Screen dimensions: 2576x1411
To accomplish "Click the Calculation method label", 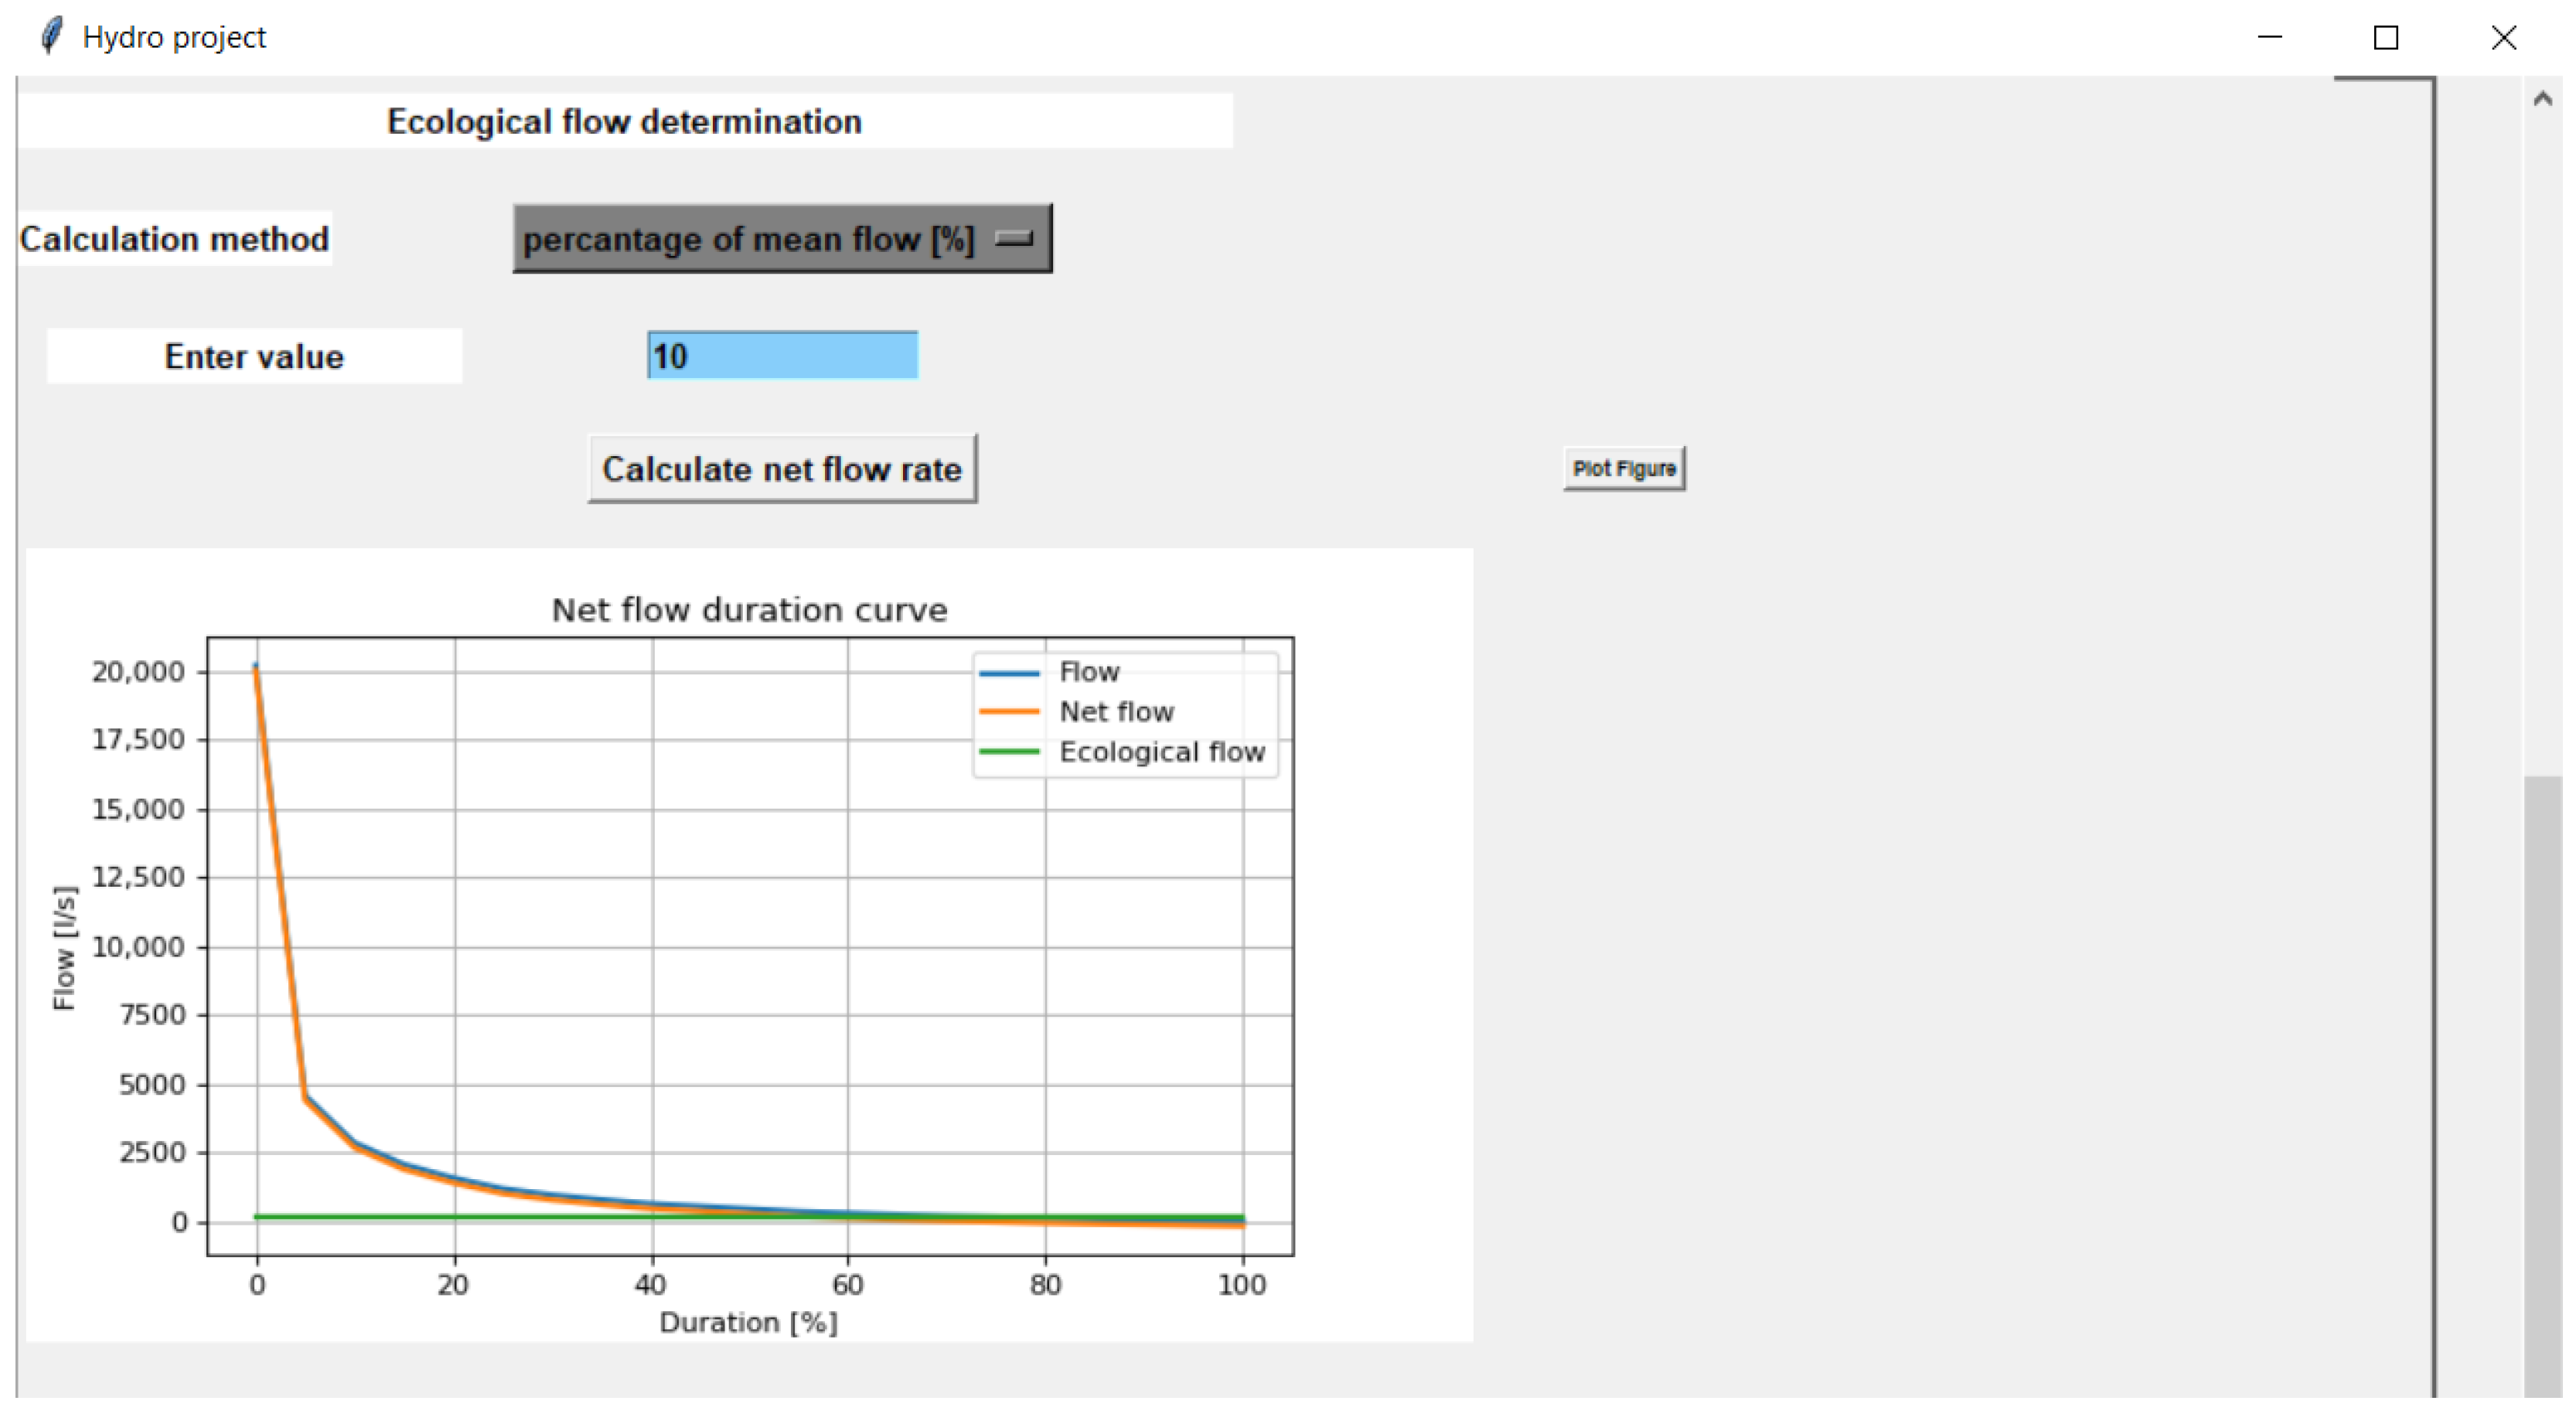I will click(x=174, y=239).
